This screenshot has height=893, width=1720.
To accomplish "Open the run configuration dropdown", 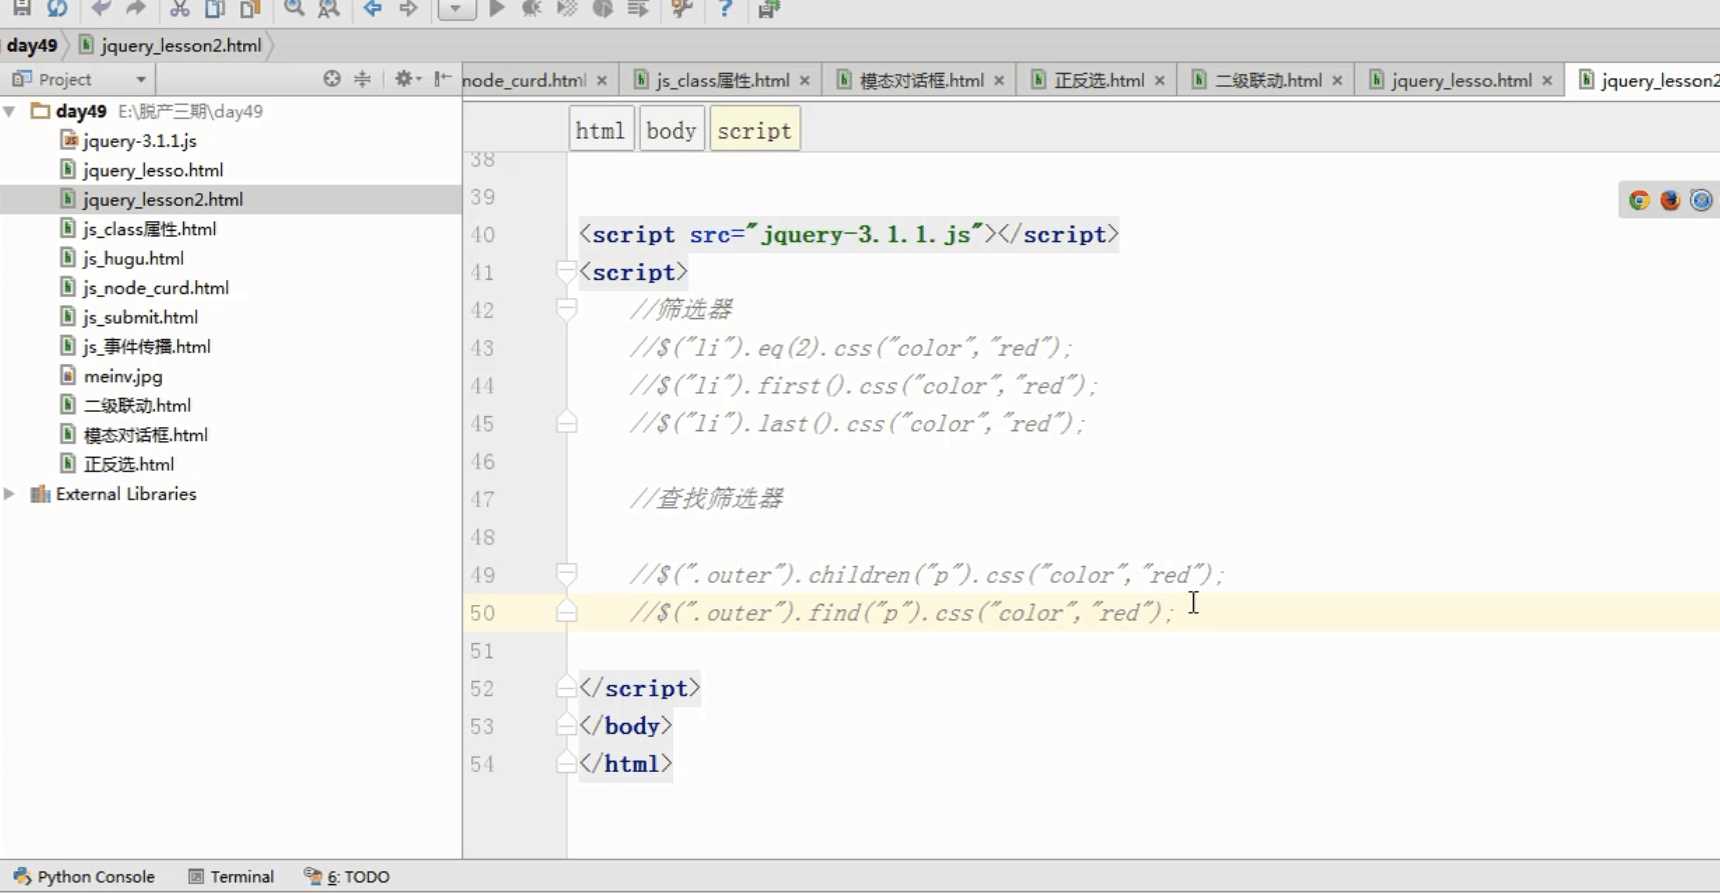I will (x=456, y=9).
